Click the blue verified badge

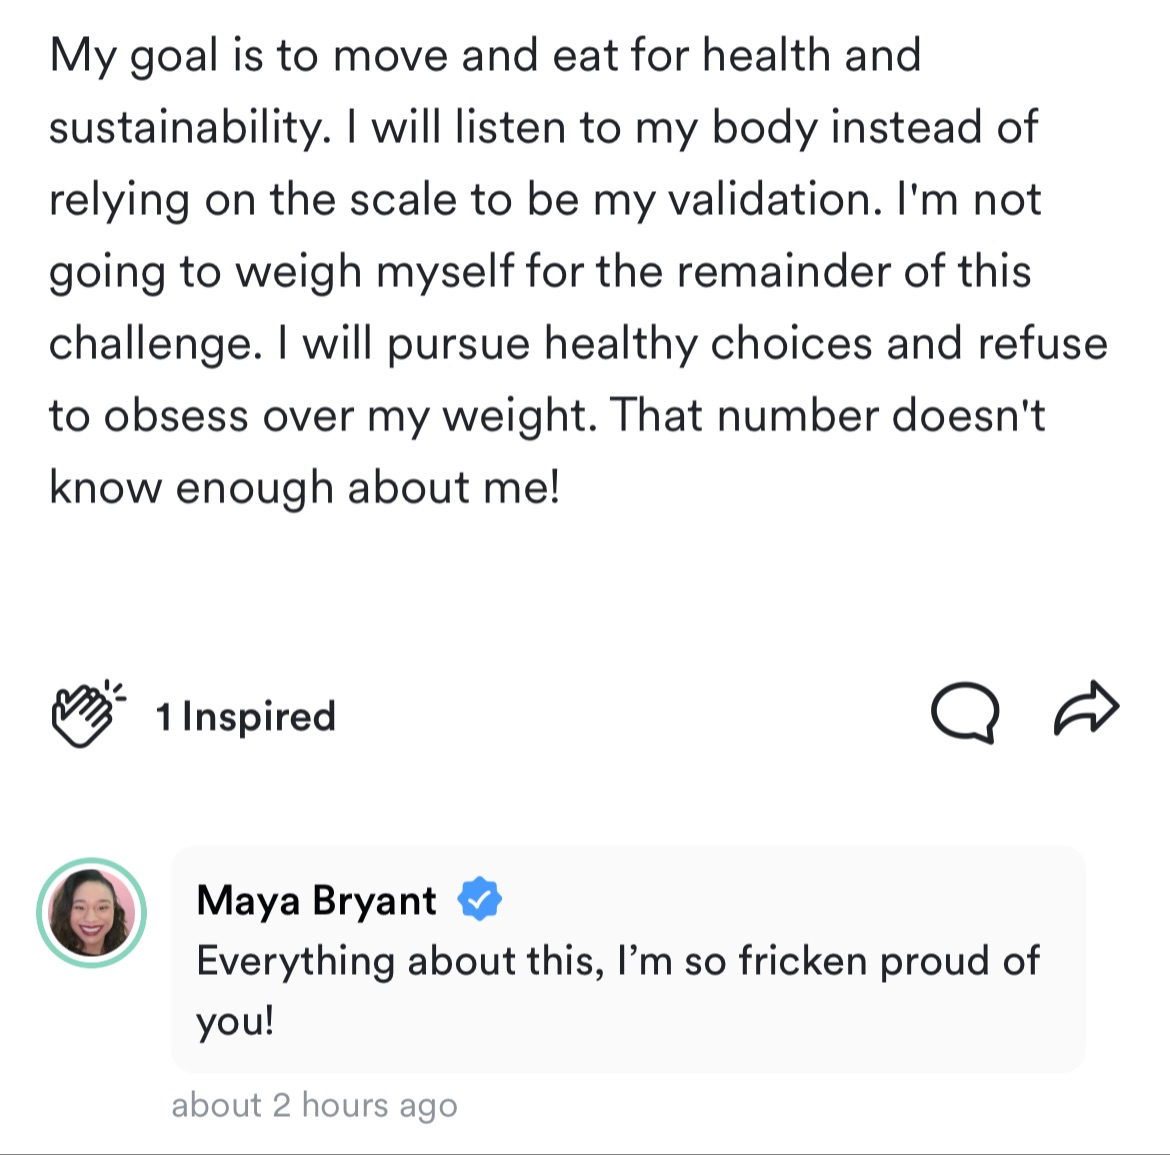tap(480, 899)
